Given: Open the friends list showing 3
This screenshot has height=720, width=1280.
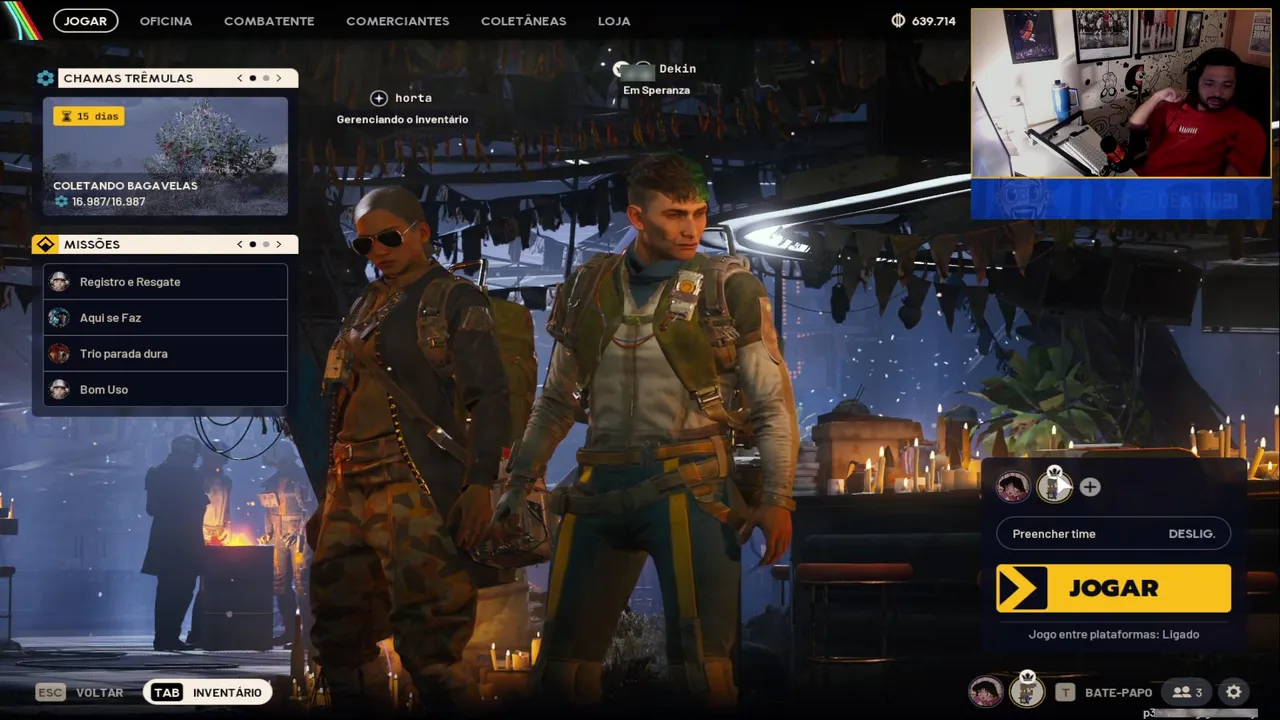Looking at the screenshot, I should [x=1187, y=692].
